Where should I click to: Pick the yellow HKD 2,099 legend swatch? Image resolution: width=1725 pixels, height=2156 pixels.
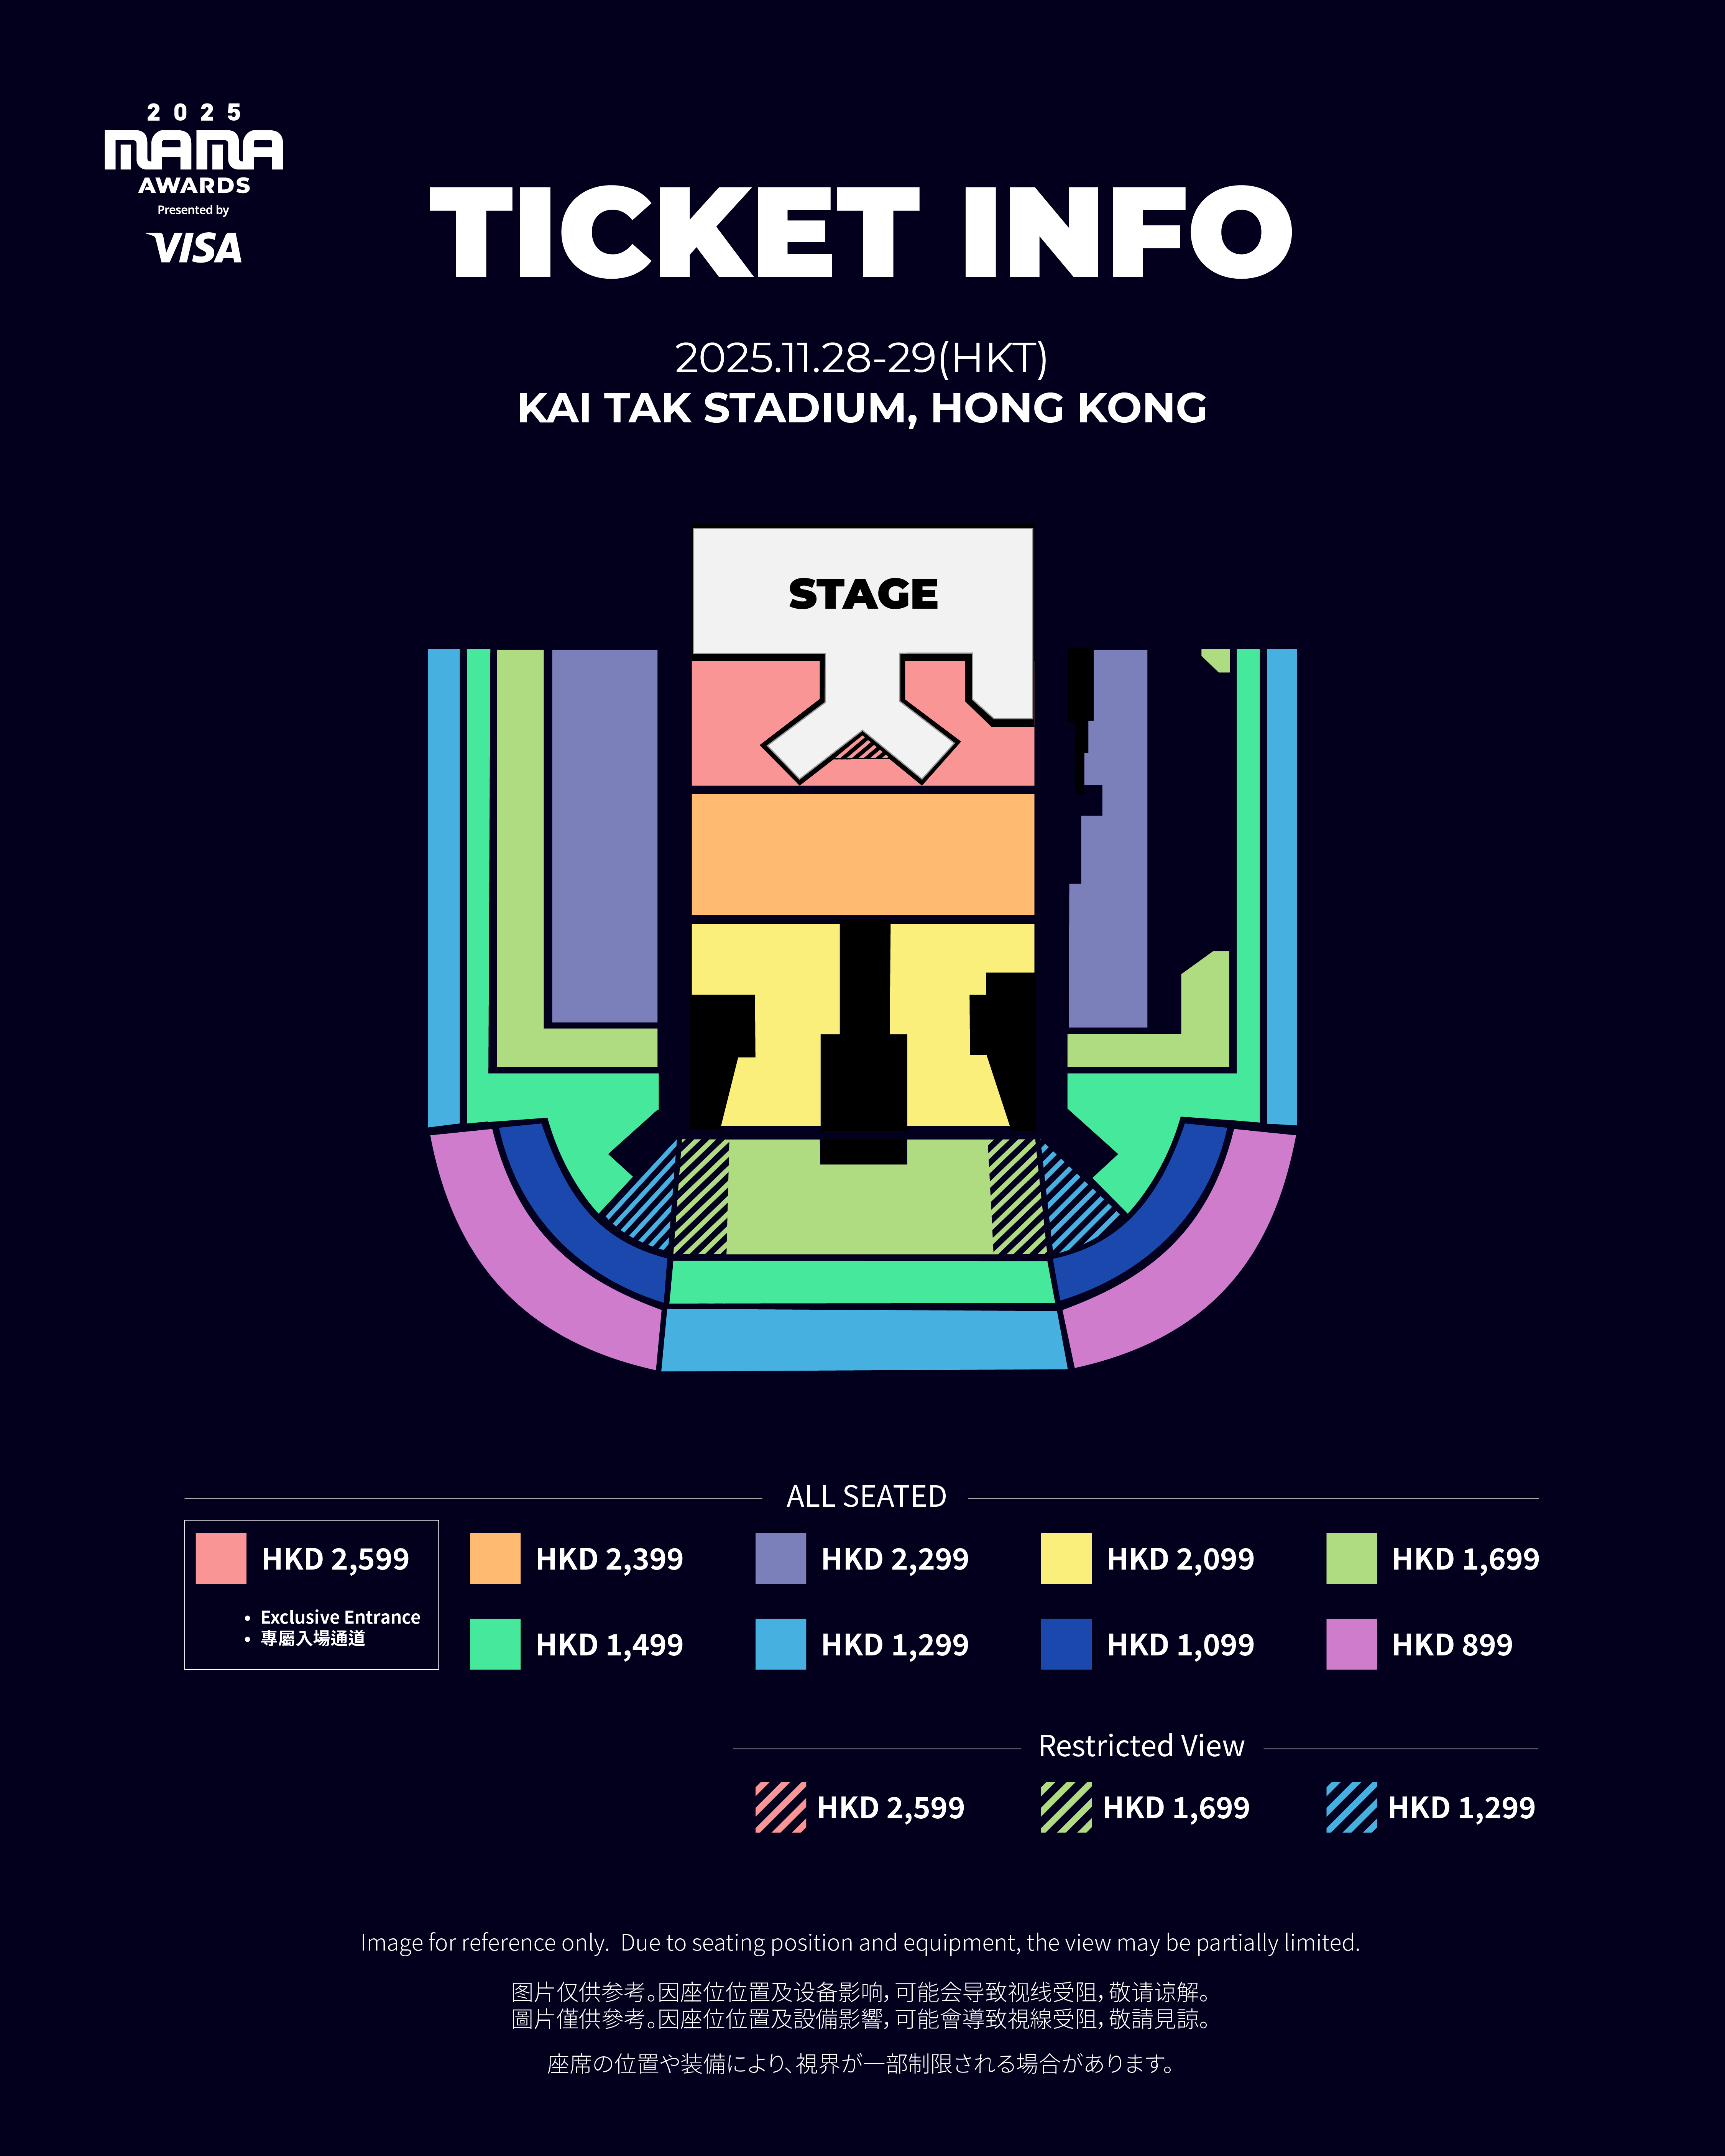pos(1066,1558)
